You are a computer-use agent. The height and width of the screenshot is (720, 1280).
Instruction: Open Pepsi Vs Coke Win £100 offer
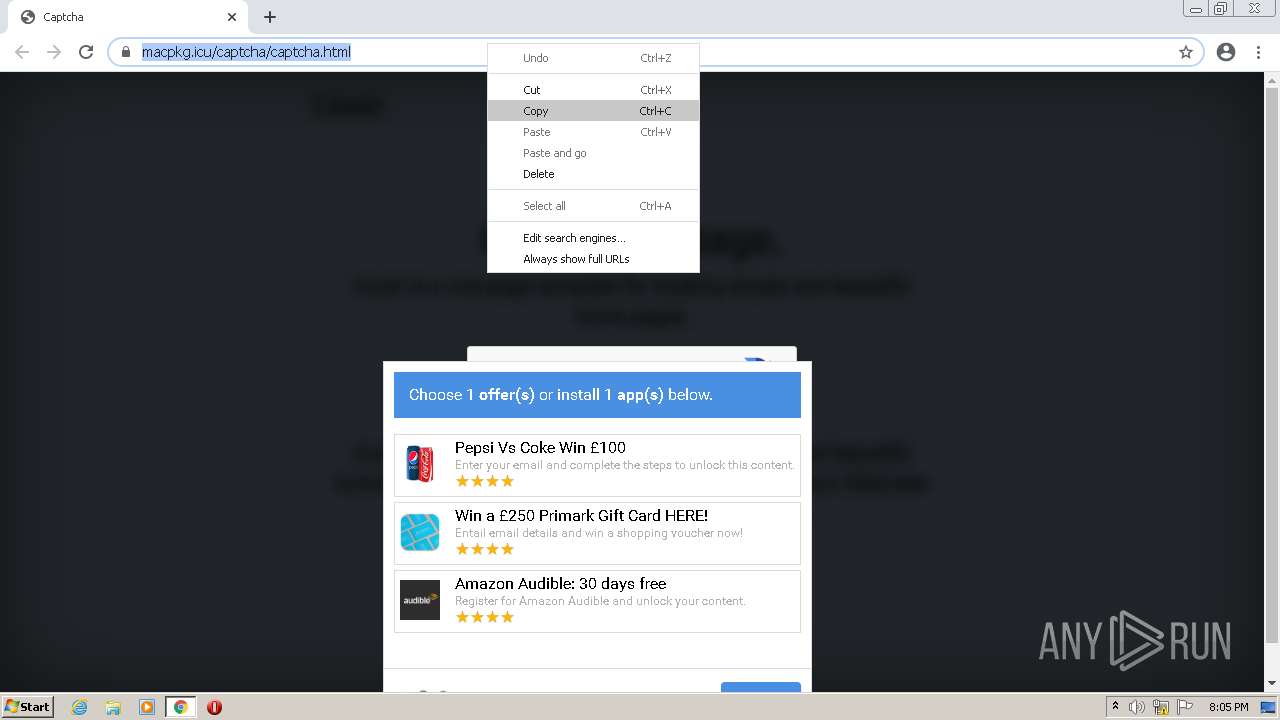tap(597, 465)
